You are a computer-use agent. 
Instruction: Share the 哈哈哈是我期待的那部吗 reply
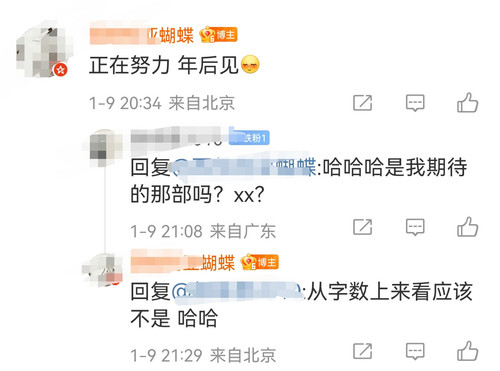(363, 227)
